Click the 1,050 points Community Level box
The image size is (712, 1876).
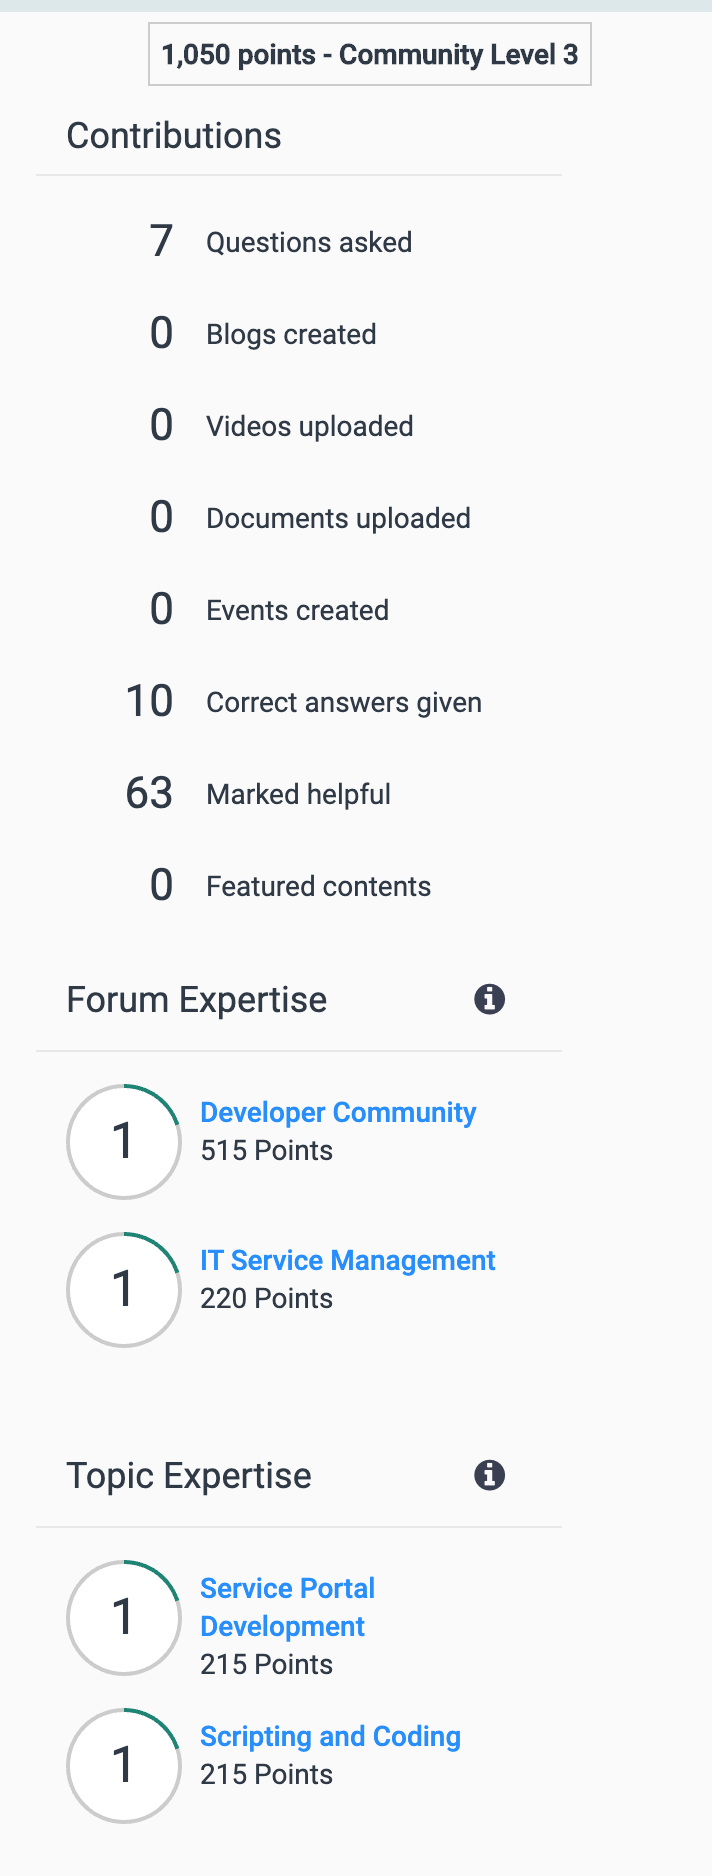(370, 54)
